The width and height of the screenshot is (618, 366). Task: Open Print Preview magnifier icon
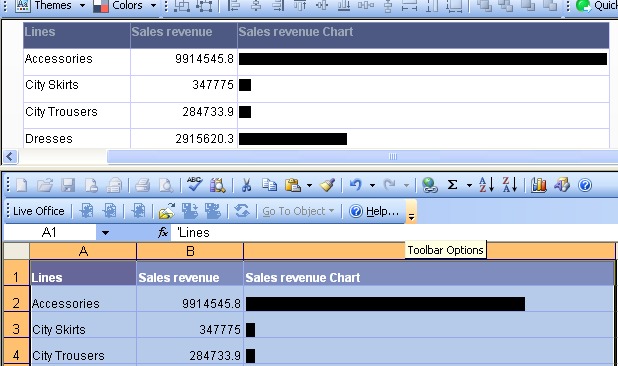(166, 185)
